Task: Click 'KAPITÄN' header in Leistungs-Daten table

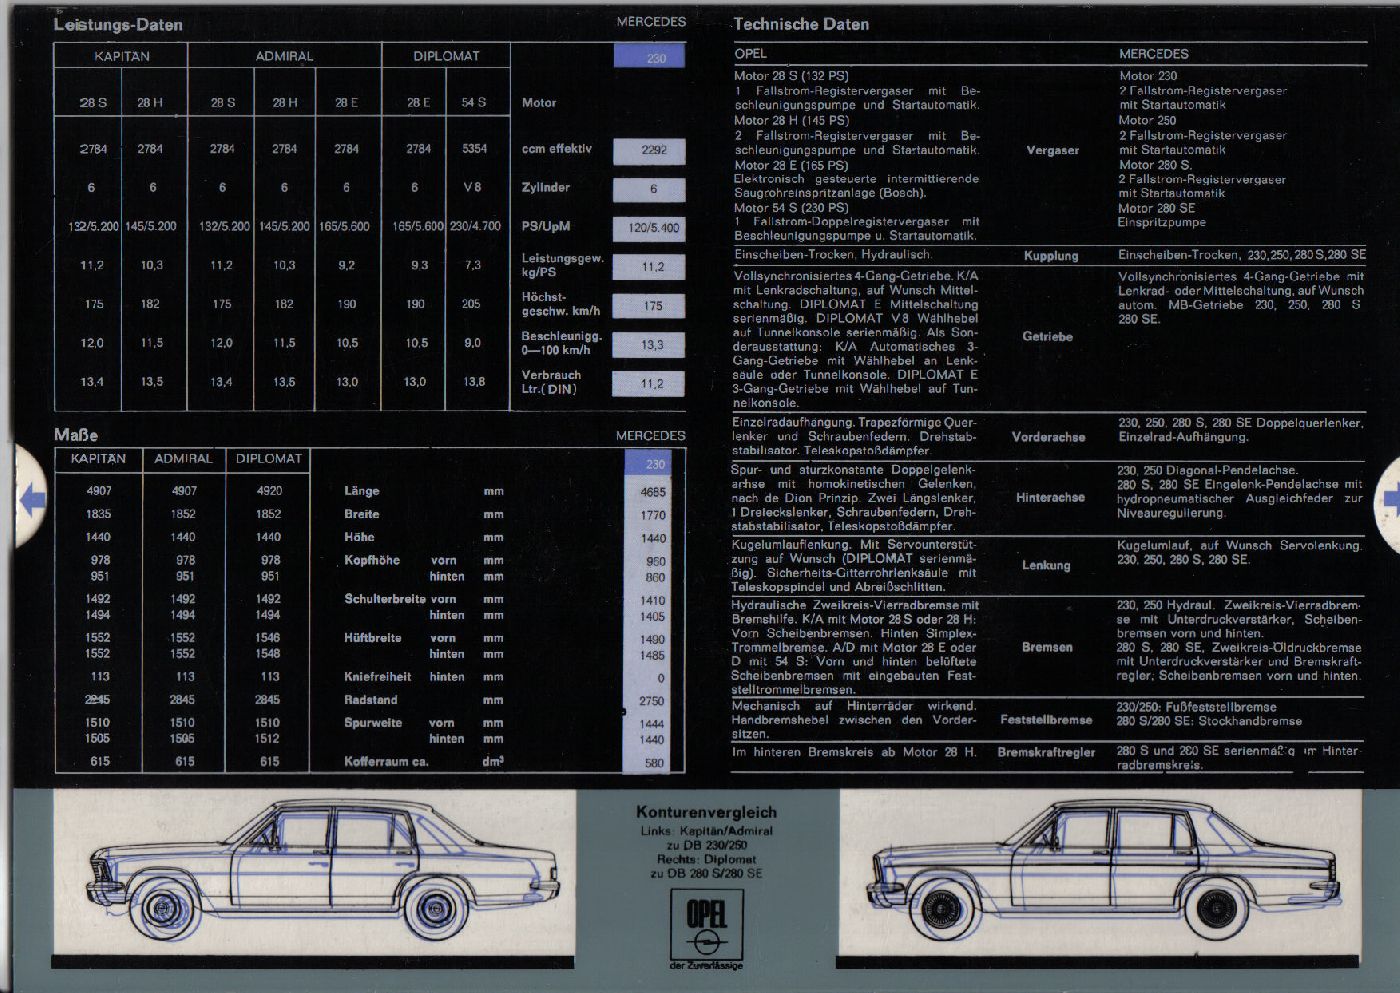Action: tap(122, 56)
